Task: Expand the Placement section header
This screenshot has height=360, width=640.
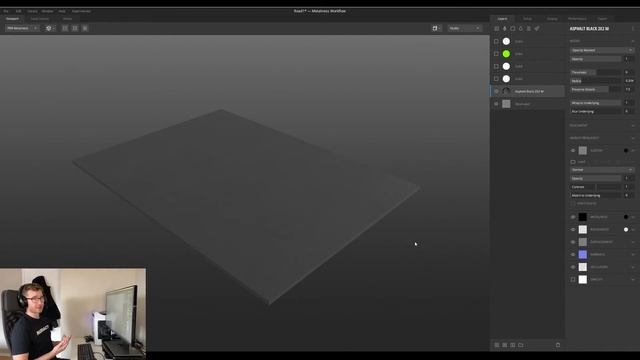Action: coord(602,126)
